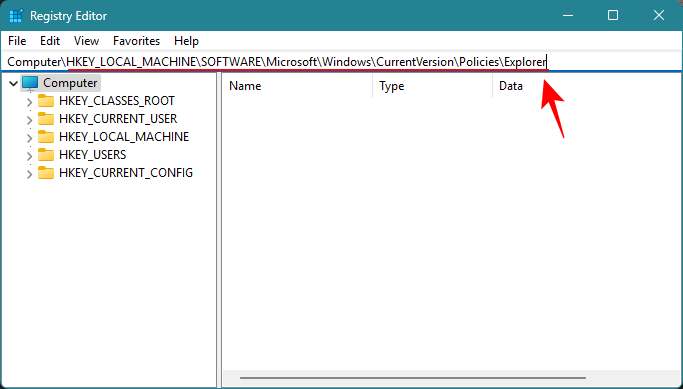This screenshot has height=389, width=683.
Task: Collapse the Computer tree node
Action: [14, 83]
